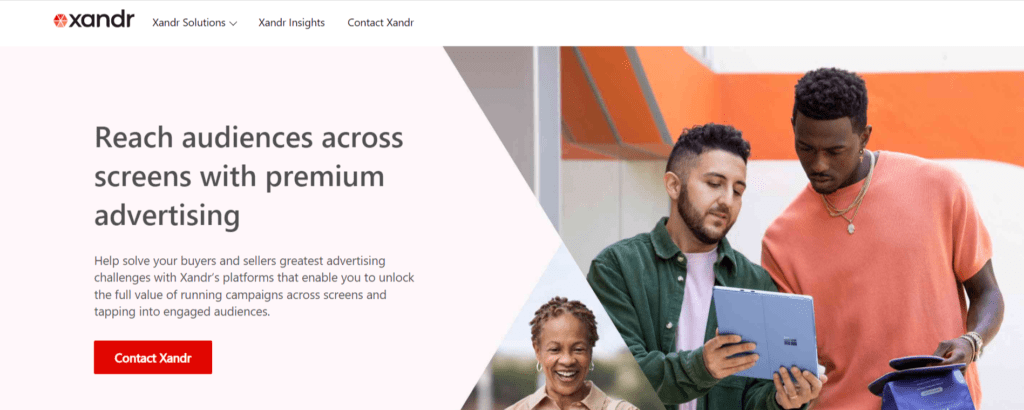Click the man wearing the green jacket
This screenshot has height=410, width=1024.
679,274
